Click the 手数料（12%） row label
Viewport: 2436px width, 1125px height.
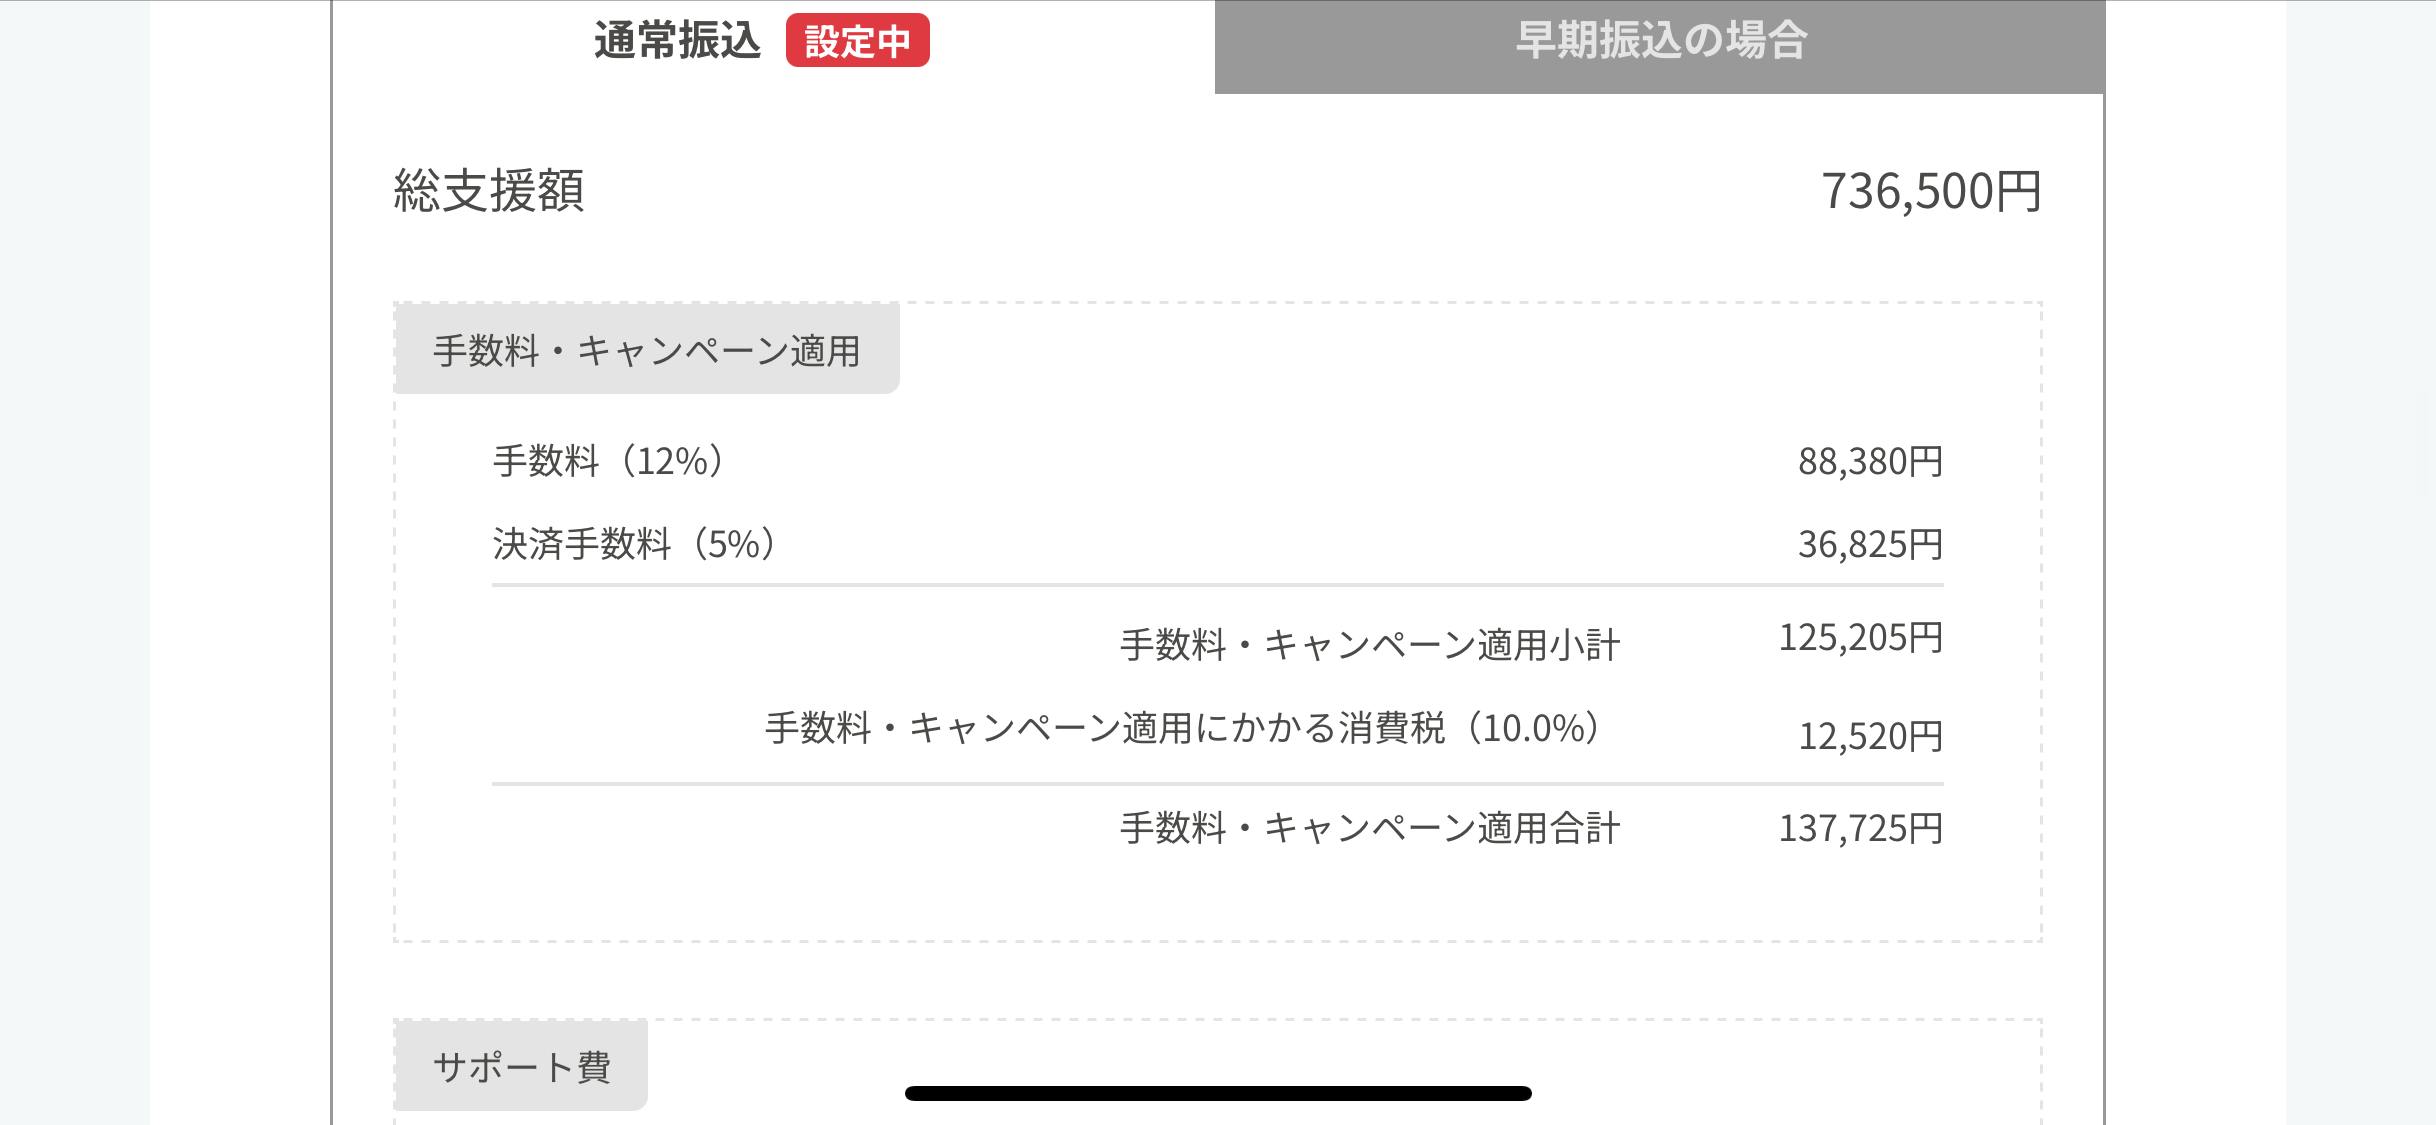point(608,461)
